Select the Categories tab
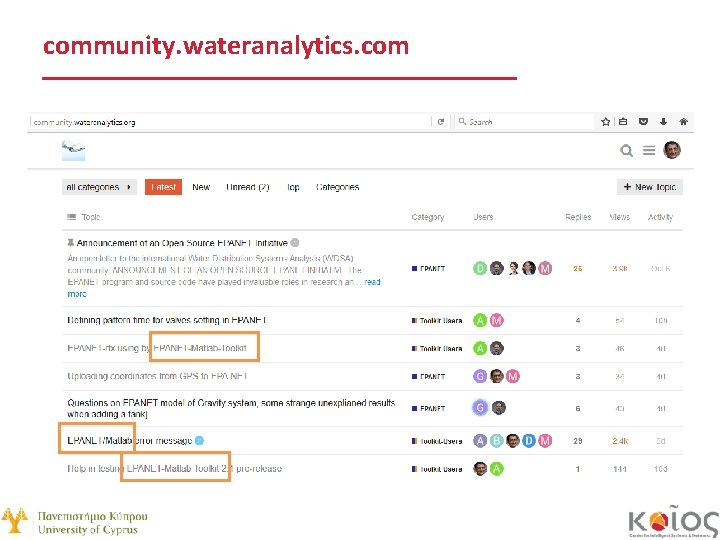The image size is (720, 540). [x=338, y=187]
